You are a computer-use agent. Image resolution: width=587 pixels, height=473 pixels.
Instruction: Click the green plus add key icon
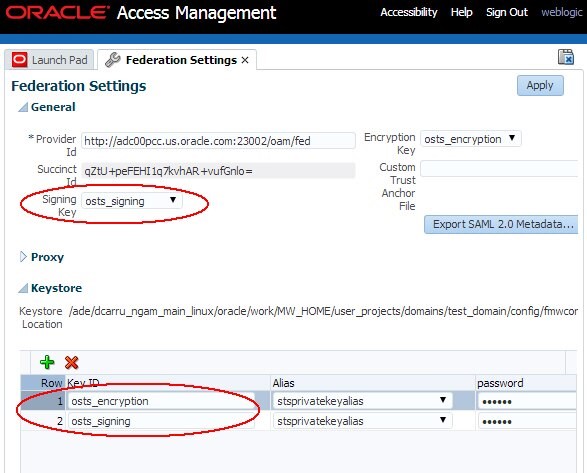click(x=47, y=362)
